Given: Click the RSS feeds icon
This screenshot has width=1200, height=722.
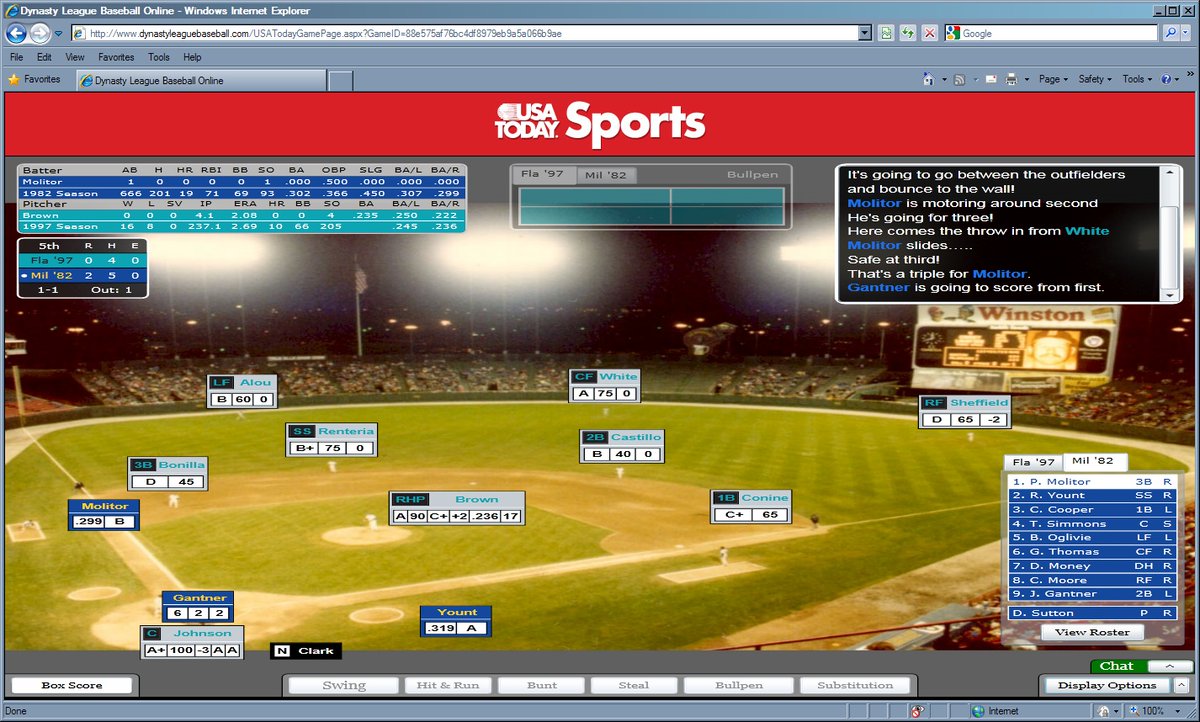Looking at the screenshot, I should (959, 79).
